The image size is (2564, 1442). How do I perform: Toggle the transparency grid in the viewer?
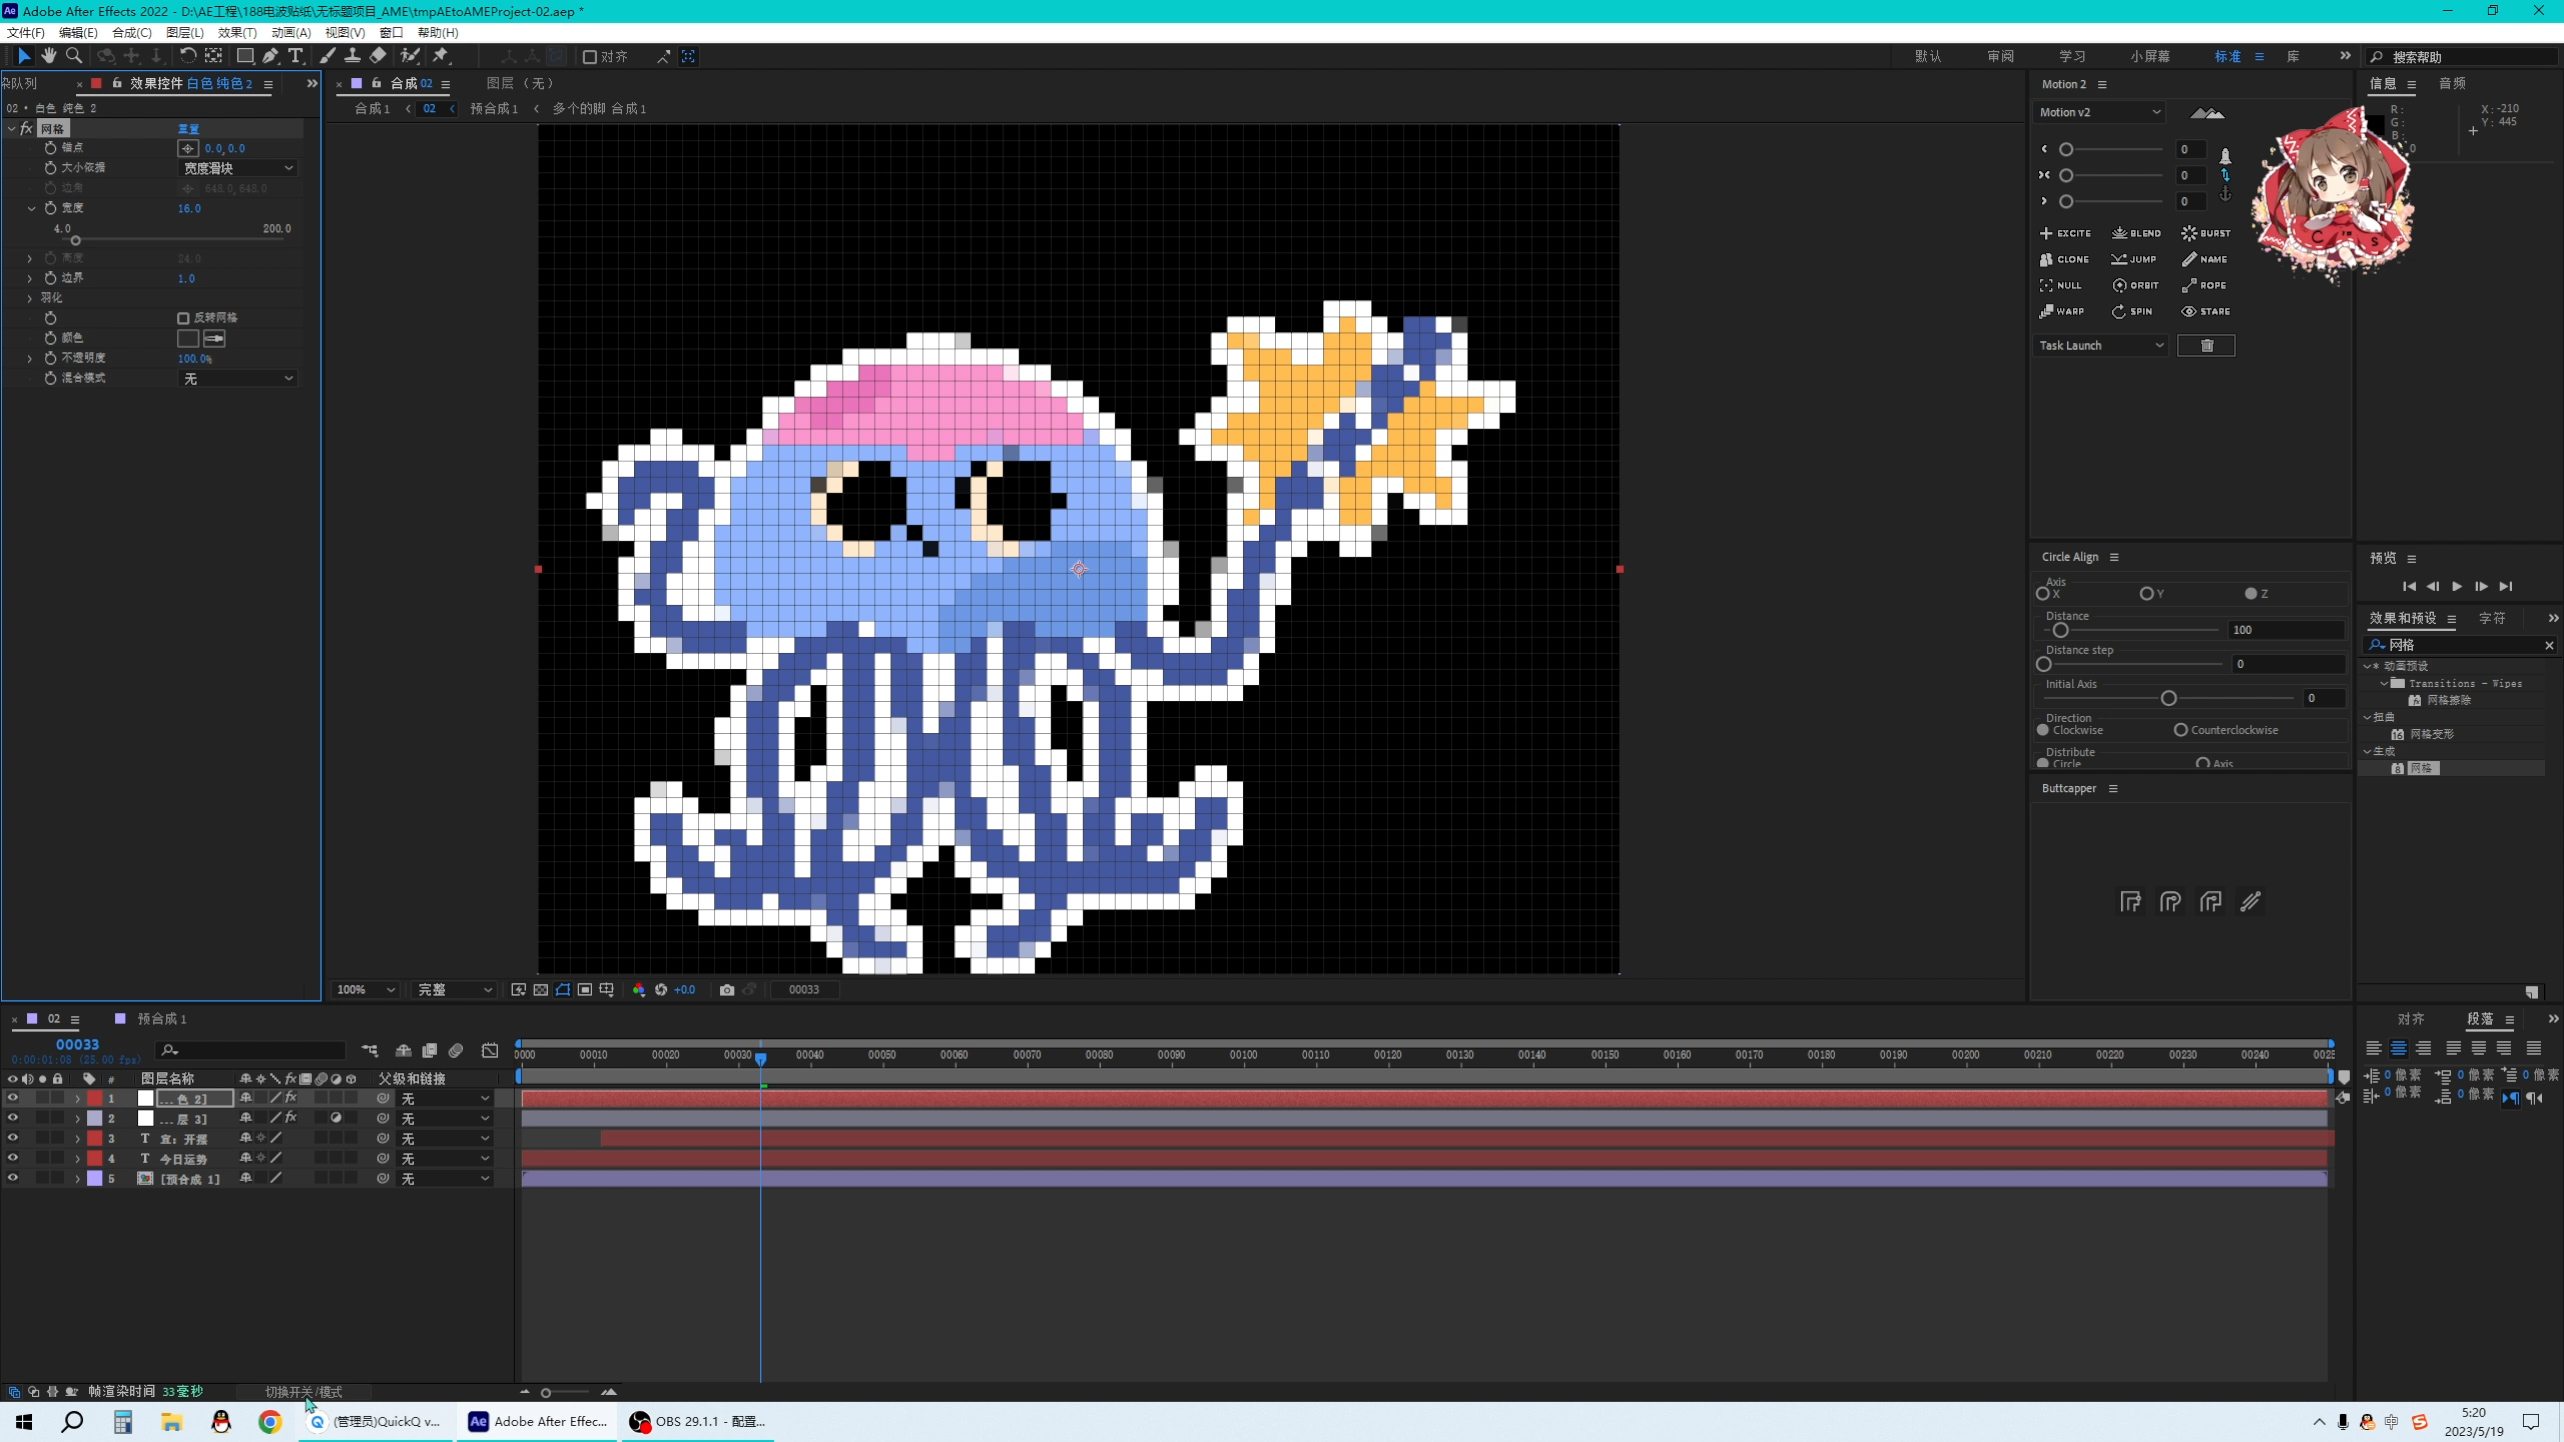point(541,990)
